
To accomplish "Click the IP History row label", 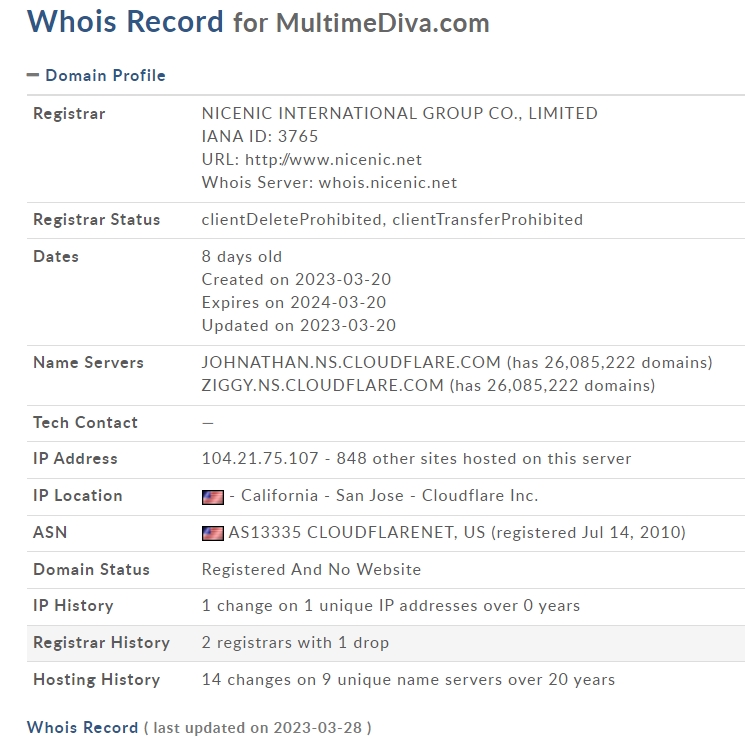I will click(73, 606).
